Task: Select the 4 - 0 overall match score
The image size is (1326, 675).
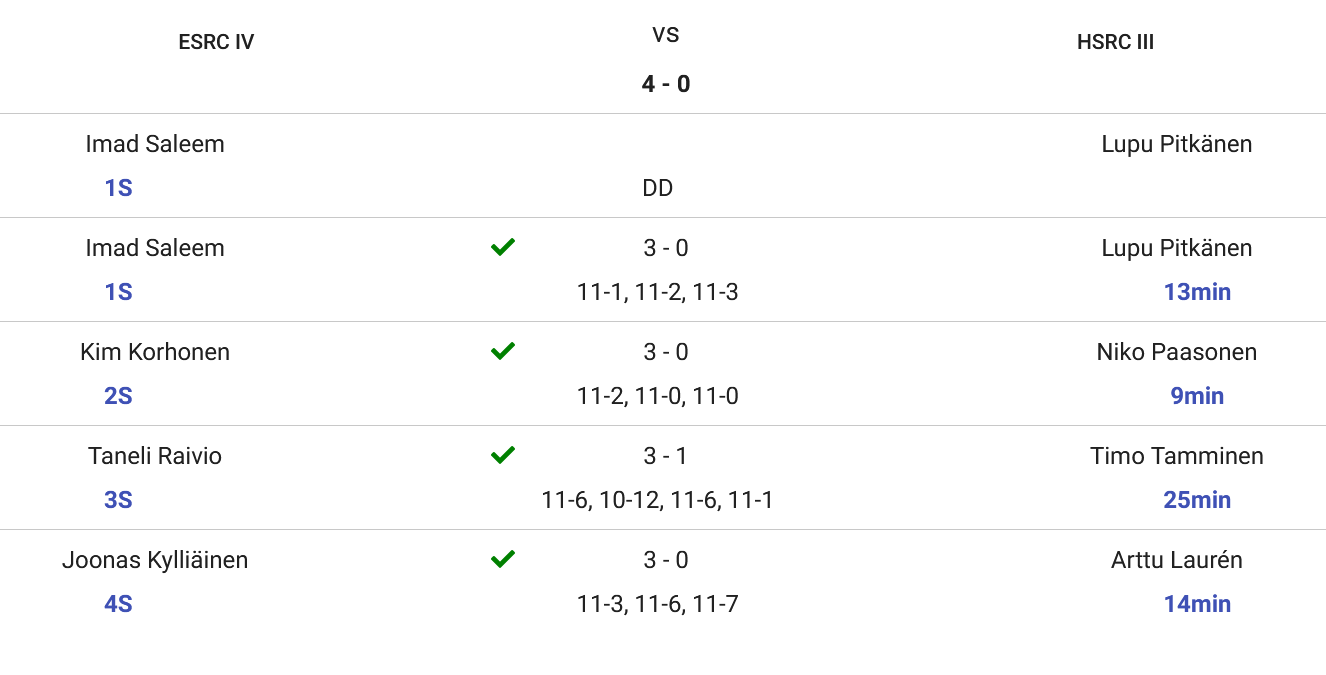Action: (x=666, y=84)
